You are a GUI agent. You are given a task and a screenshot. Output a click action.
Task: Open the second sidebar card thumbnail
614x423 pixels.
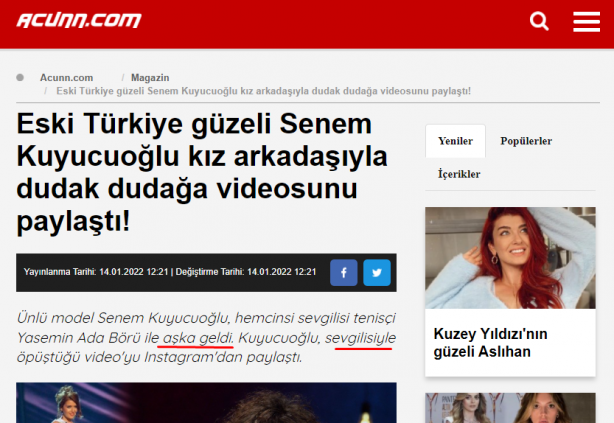click(x=510, y=408)
